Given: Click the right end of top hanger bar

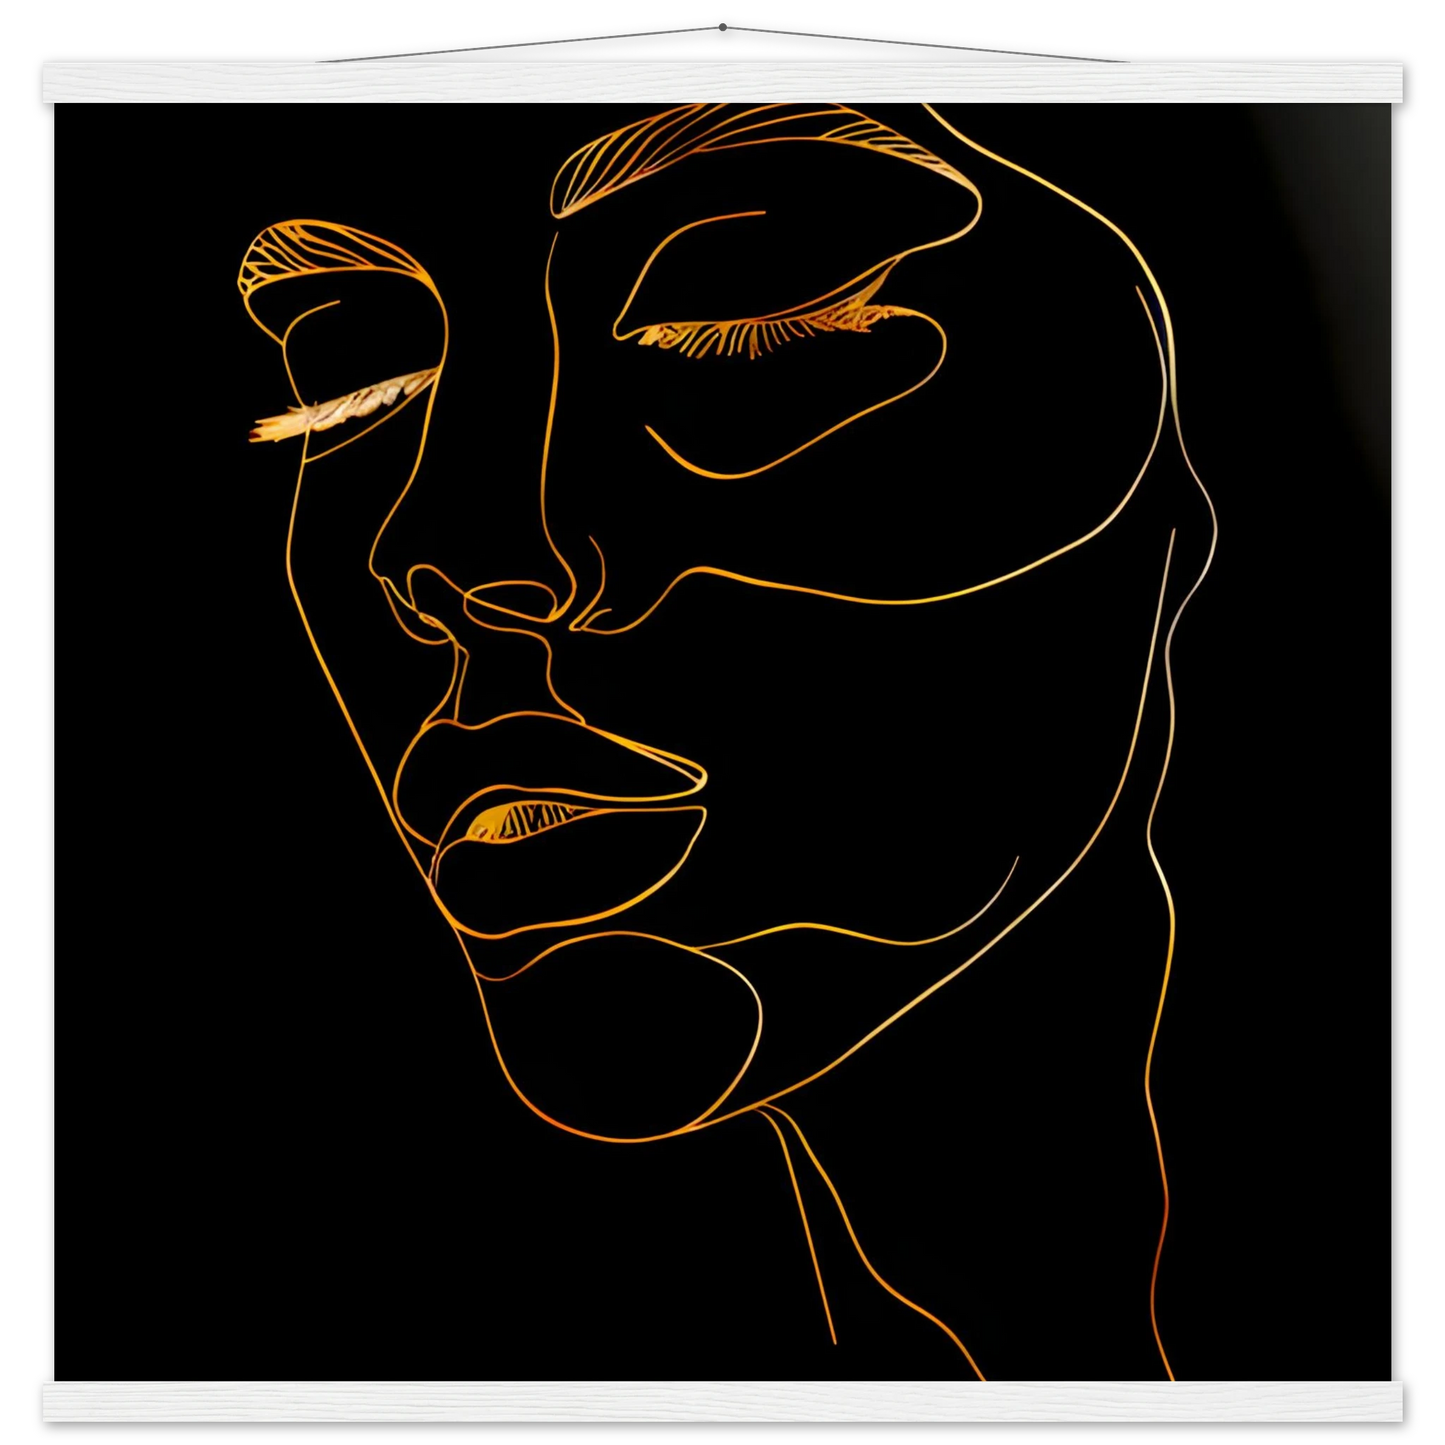Looking at the screenshot, I should [1410, 82].
